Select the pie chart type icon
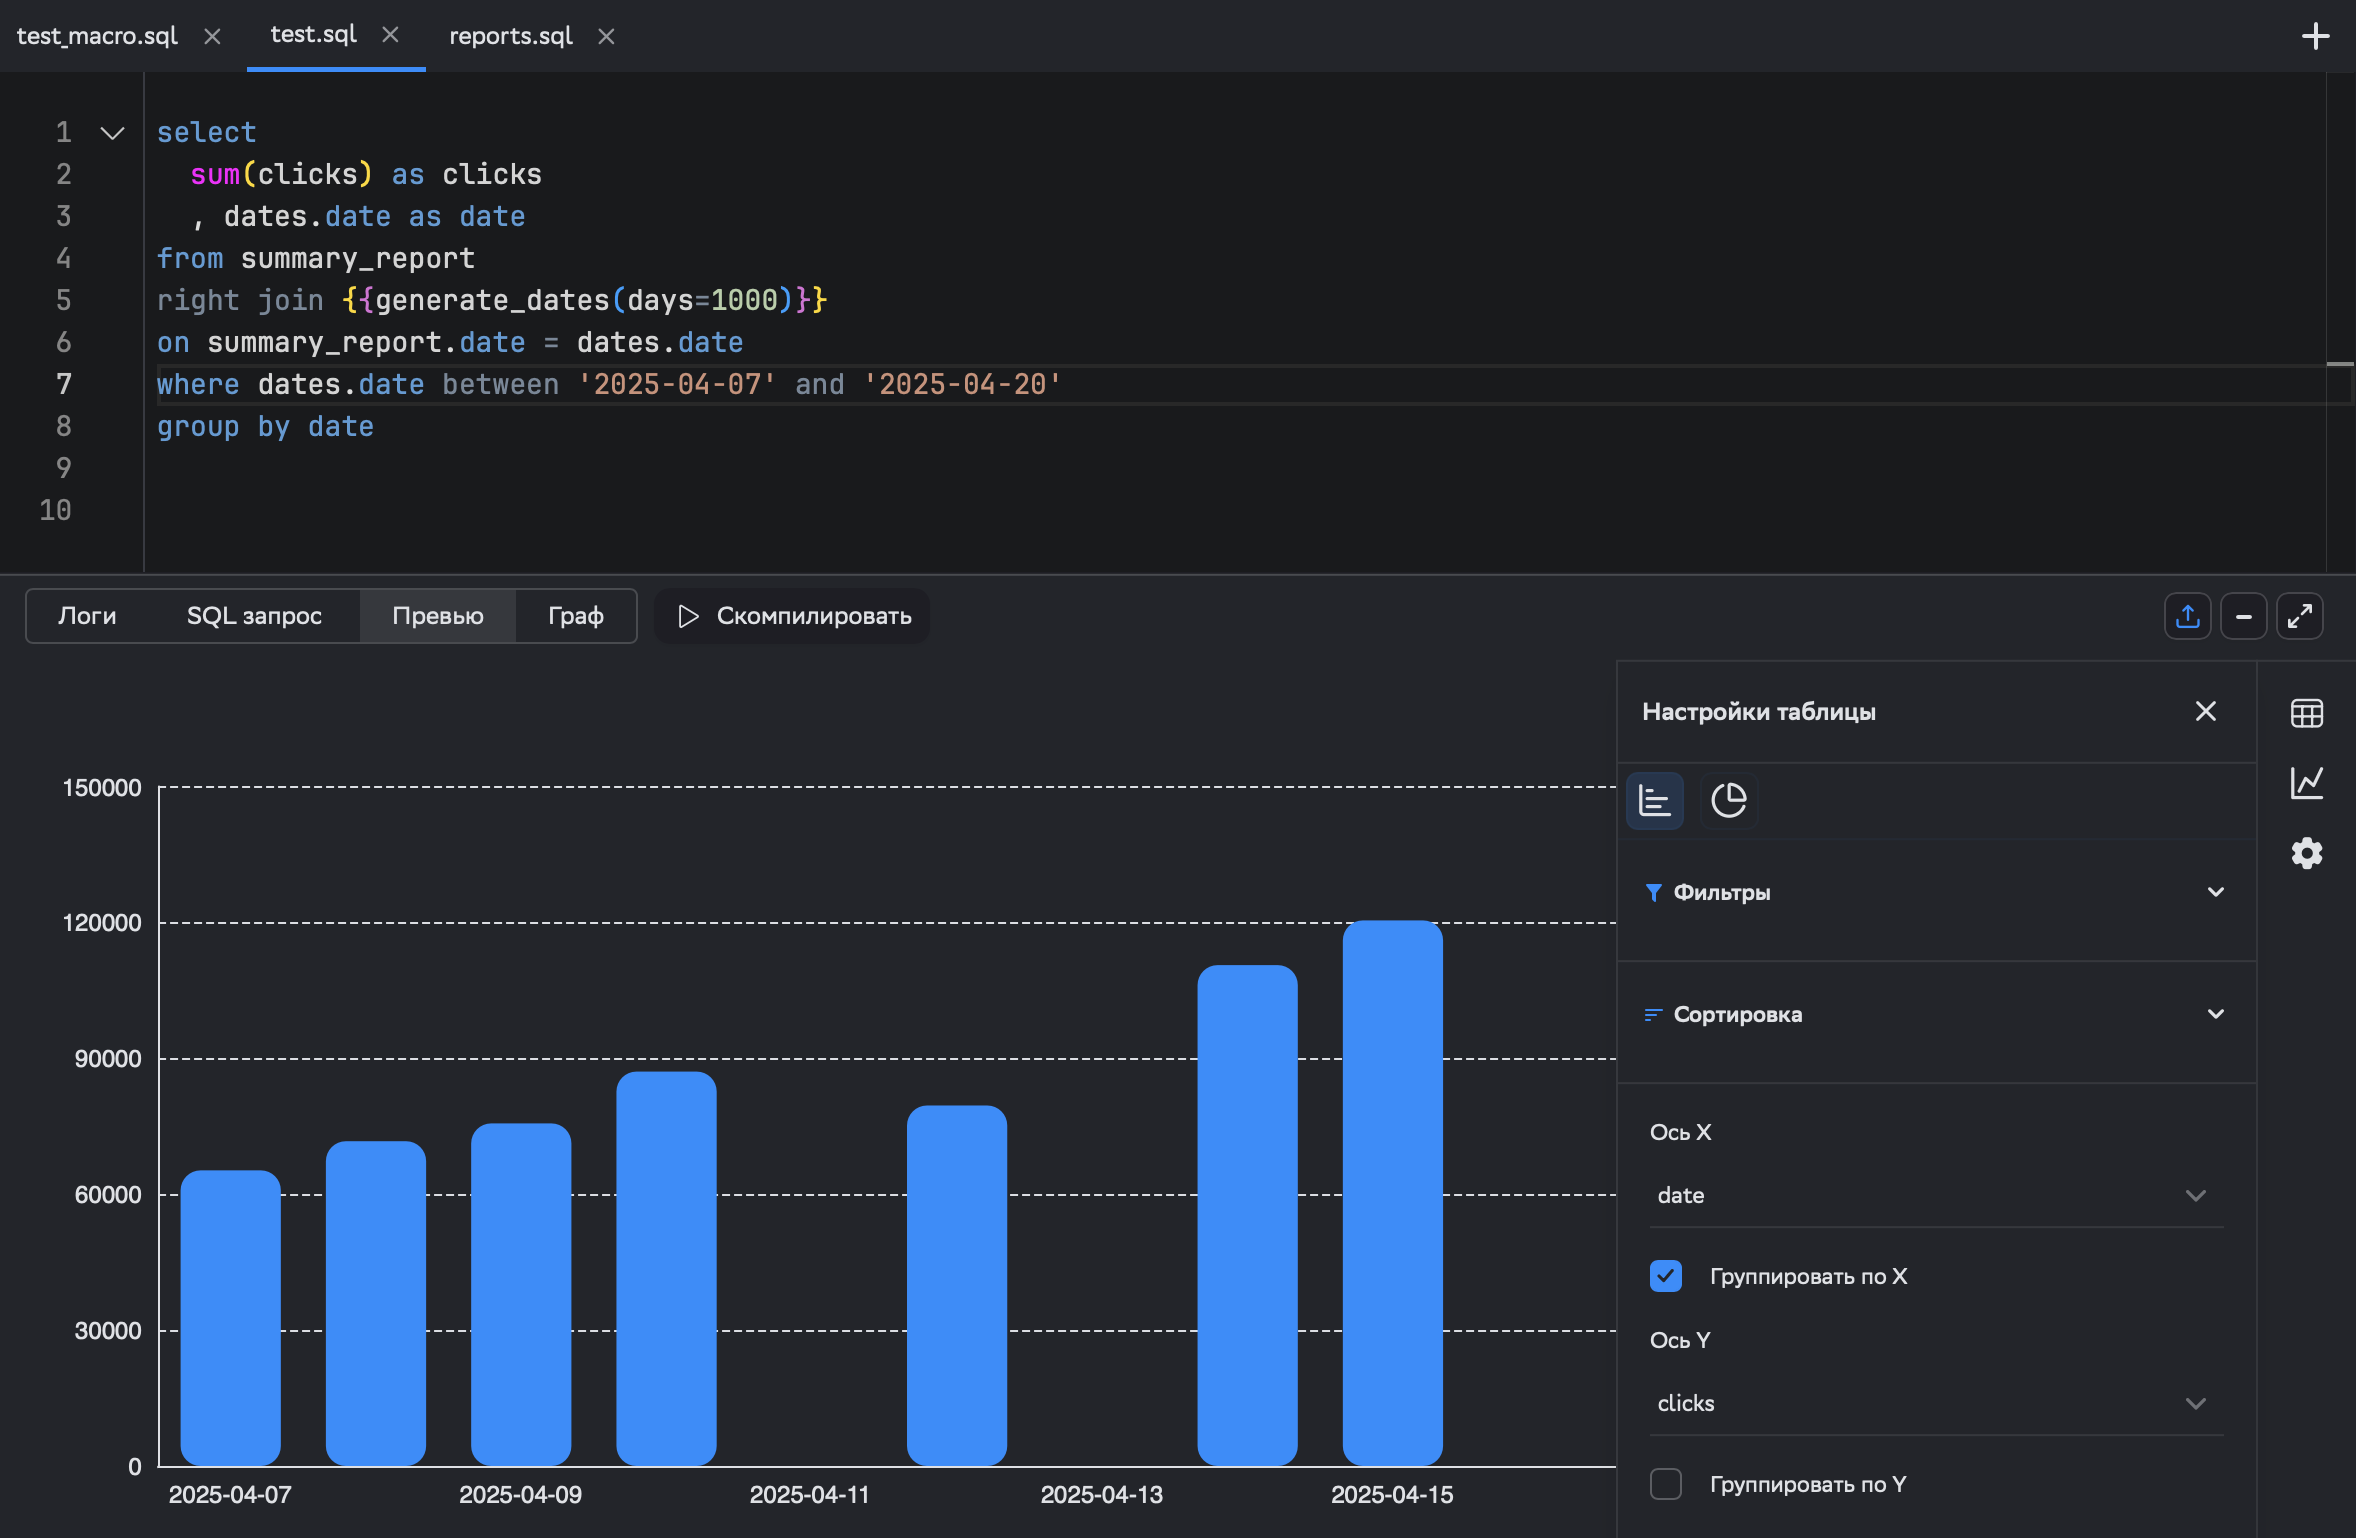The height and width of the screenshot is (1538, 2356). pyautogui.click(x=1728, y=800)
